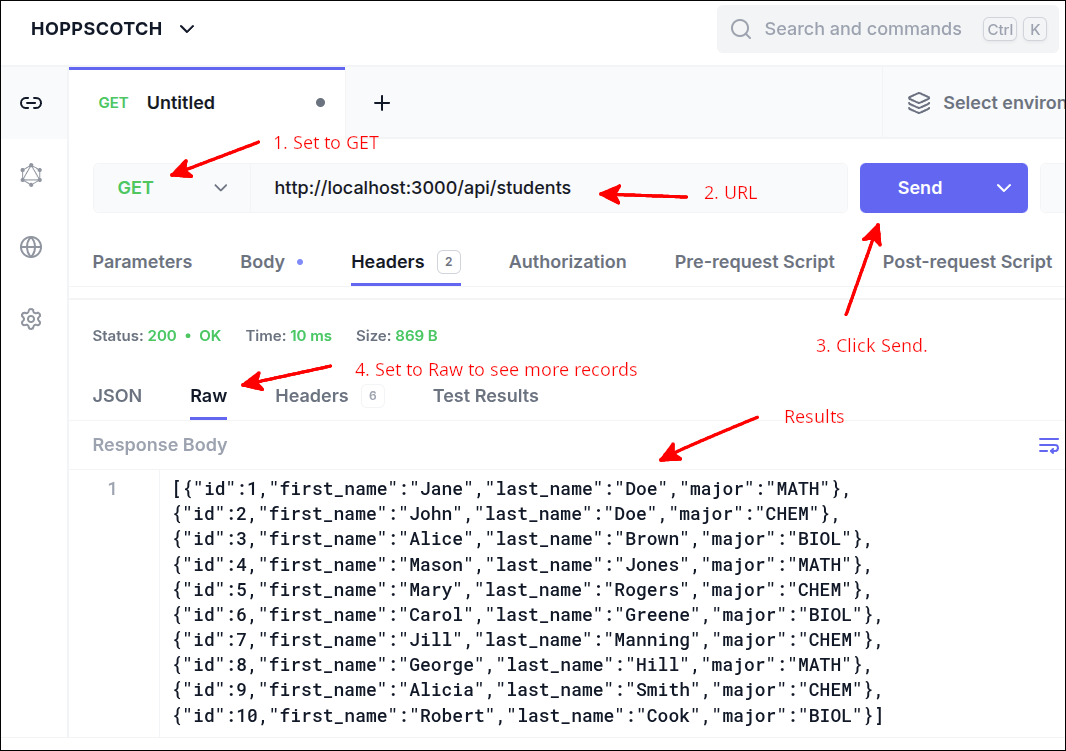
Task: Expand the HOPPSCOTCH workspace dropdown
Action: (x=186, y=29)
